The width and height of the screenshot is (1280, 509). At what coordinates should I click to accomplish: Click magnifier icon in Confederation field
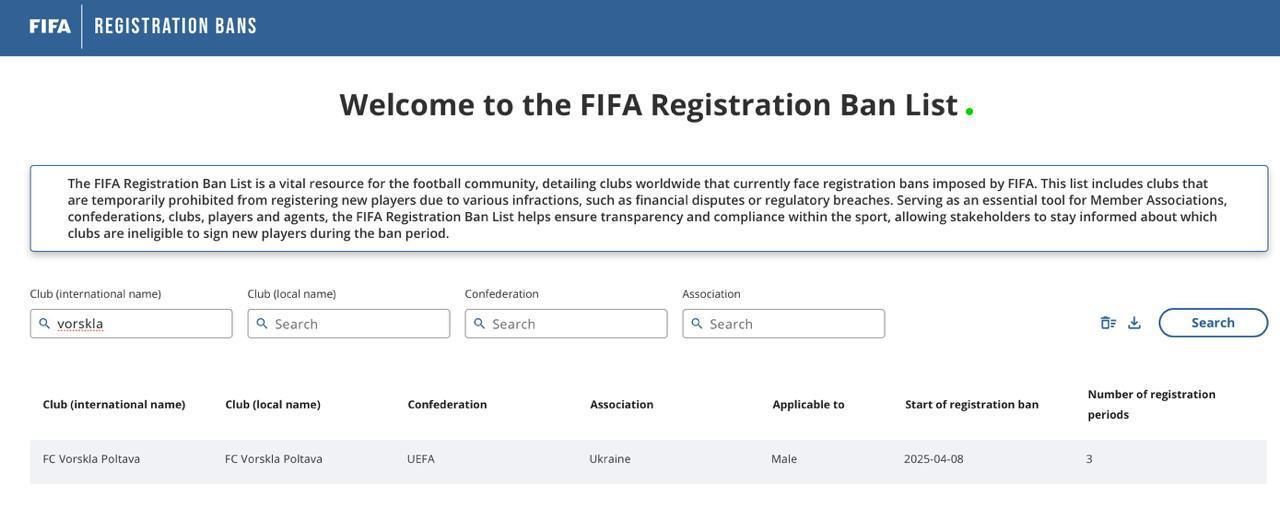pos(479,324)
